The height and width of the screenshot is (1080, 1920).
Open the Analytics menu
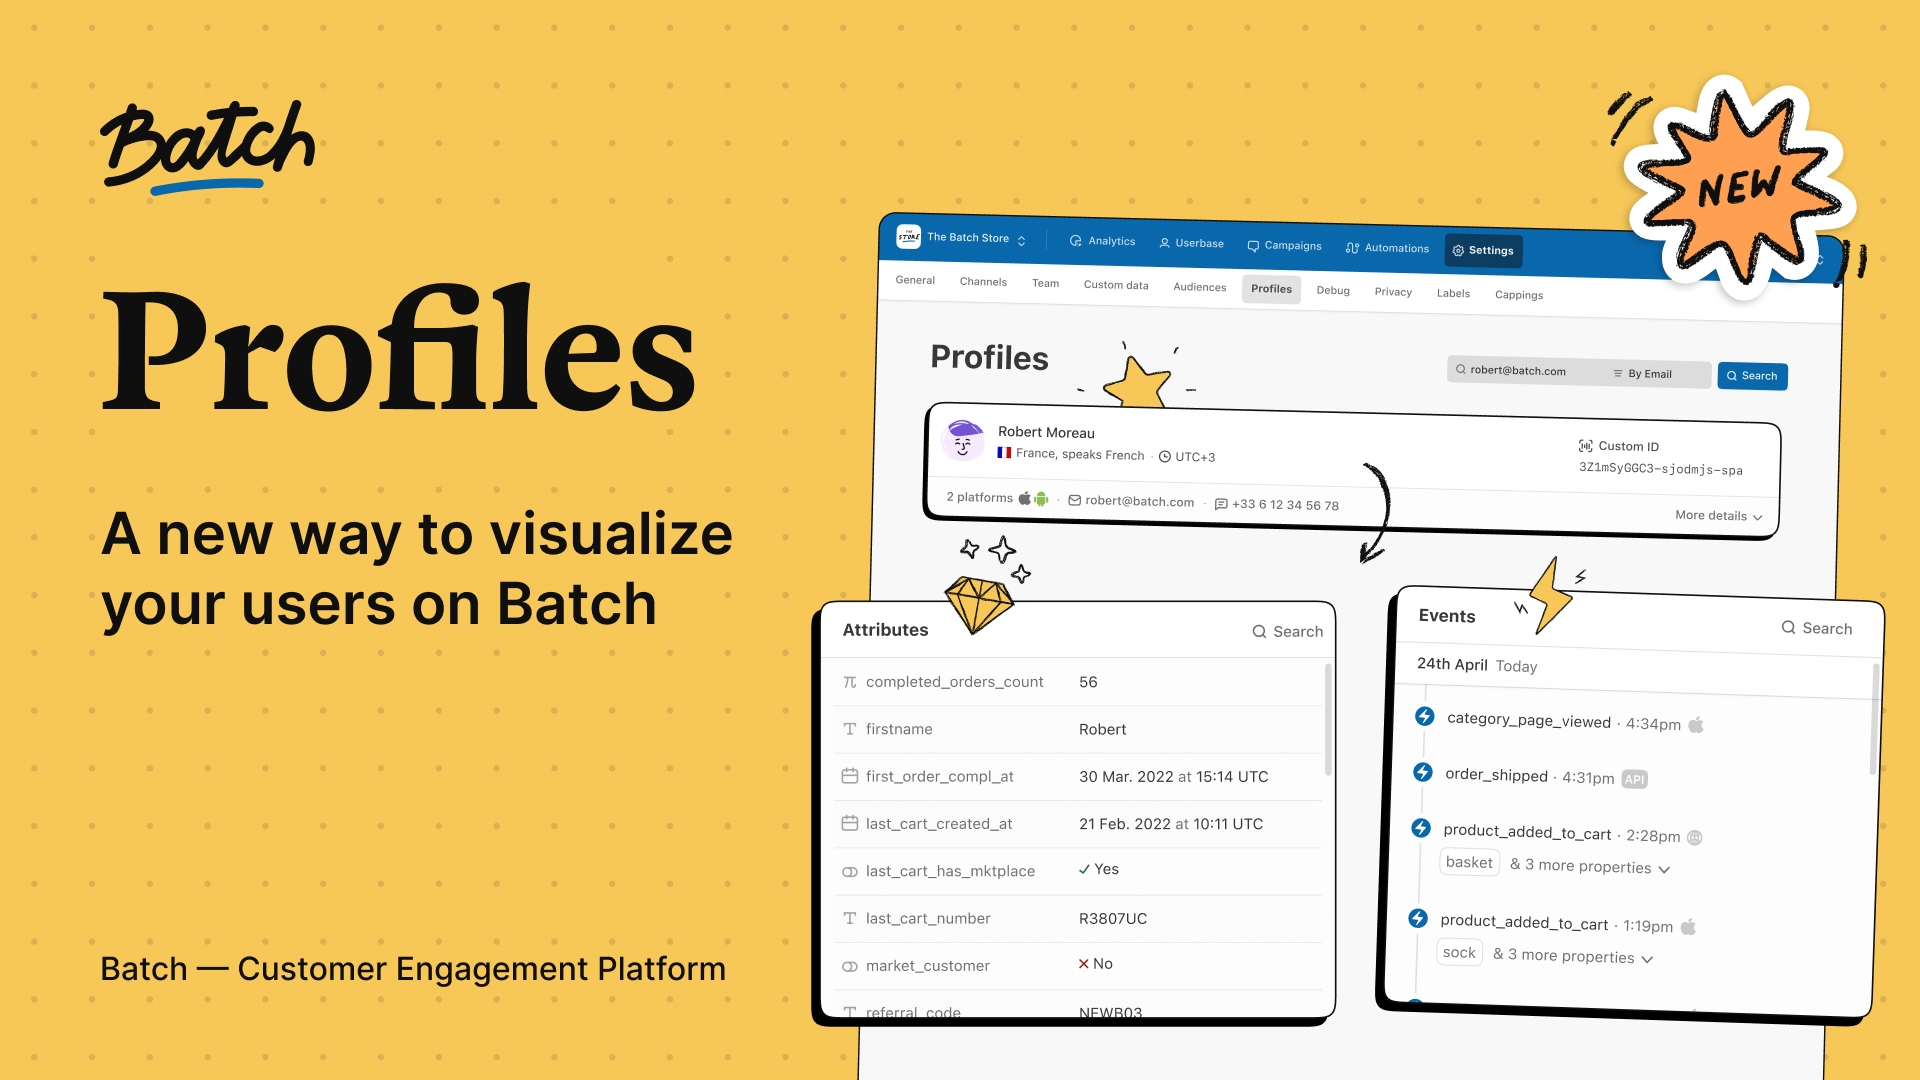(x=1102, y=241)
